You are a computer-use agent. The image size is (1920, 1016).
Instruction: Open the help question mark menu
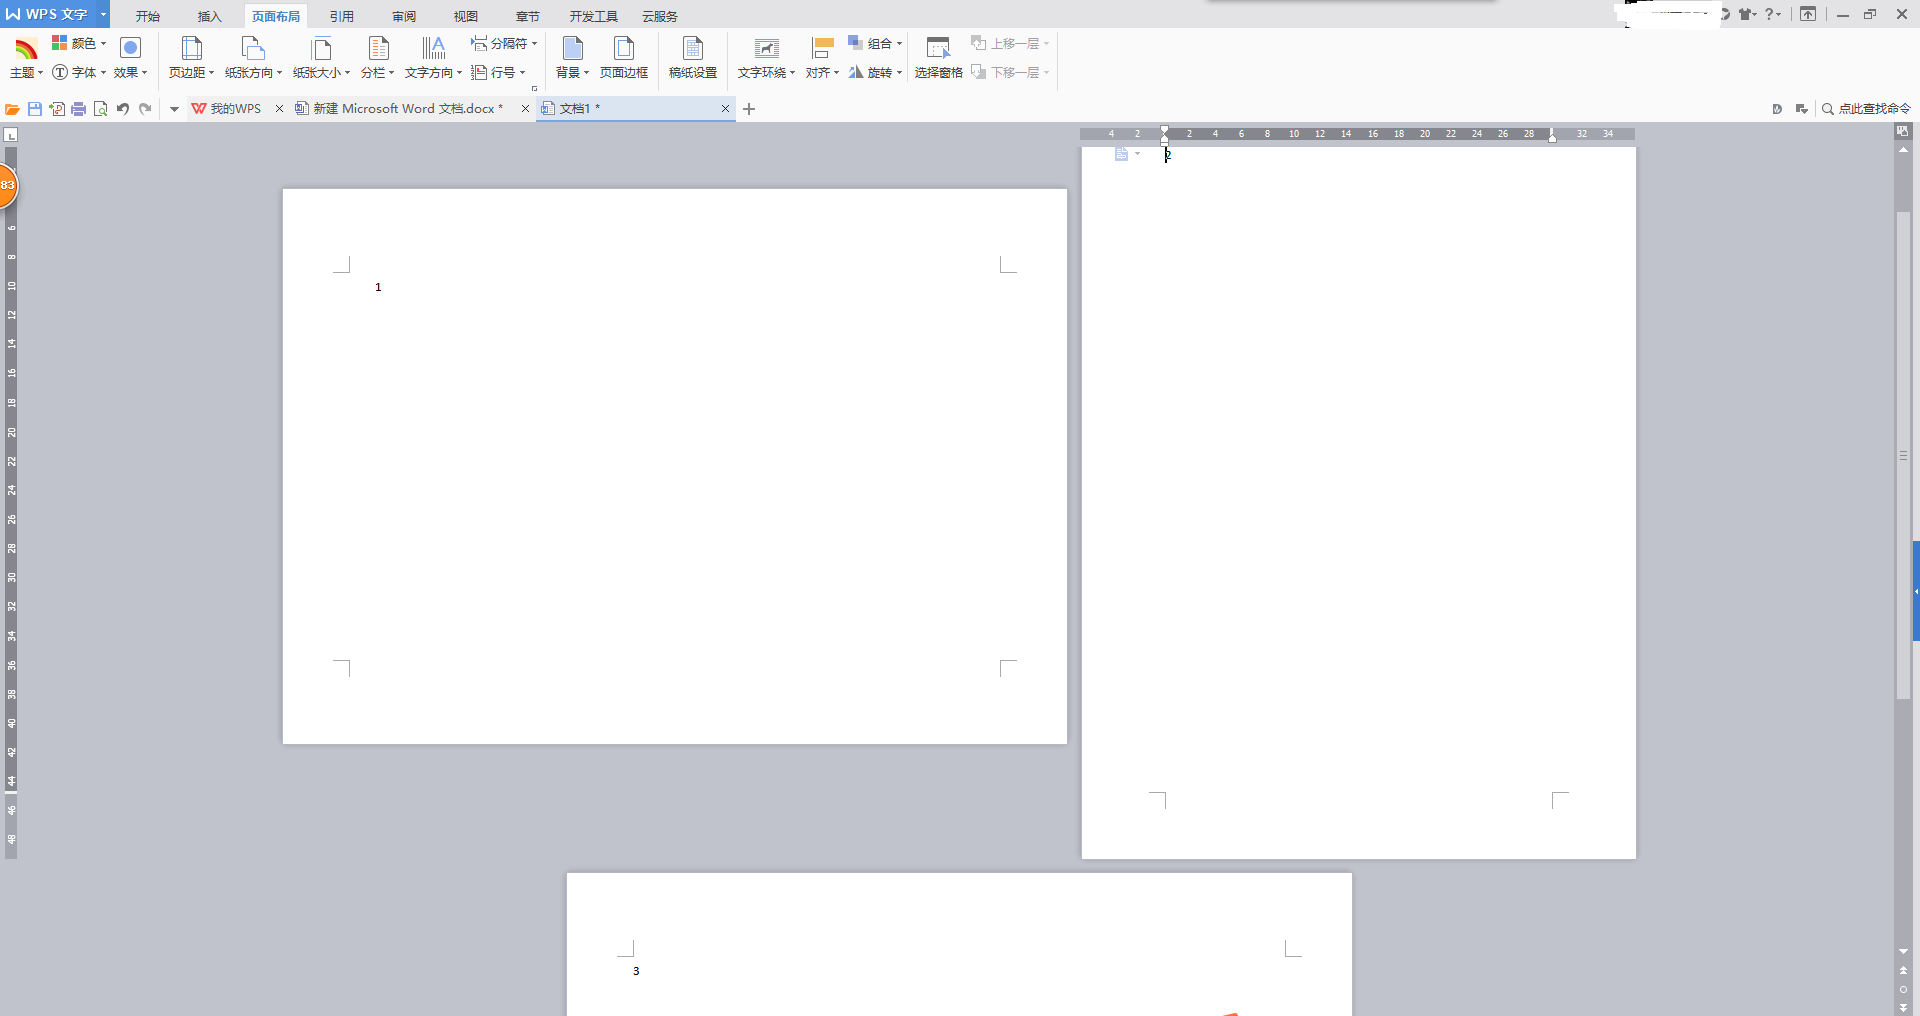1772,14
